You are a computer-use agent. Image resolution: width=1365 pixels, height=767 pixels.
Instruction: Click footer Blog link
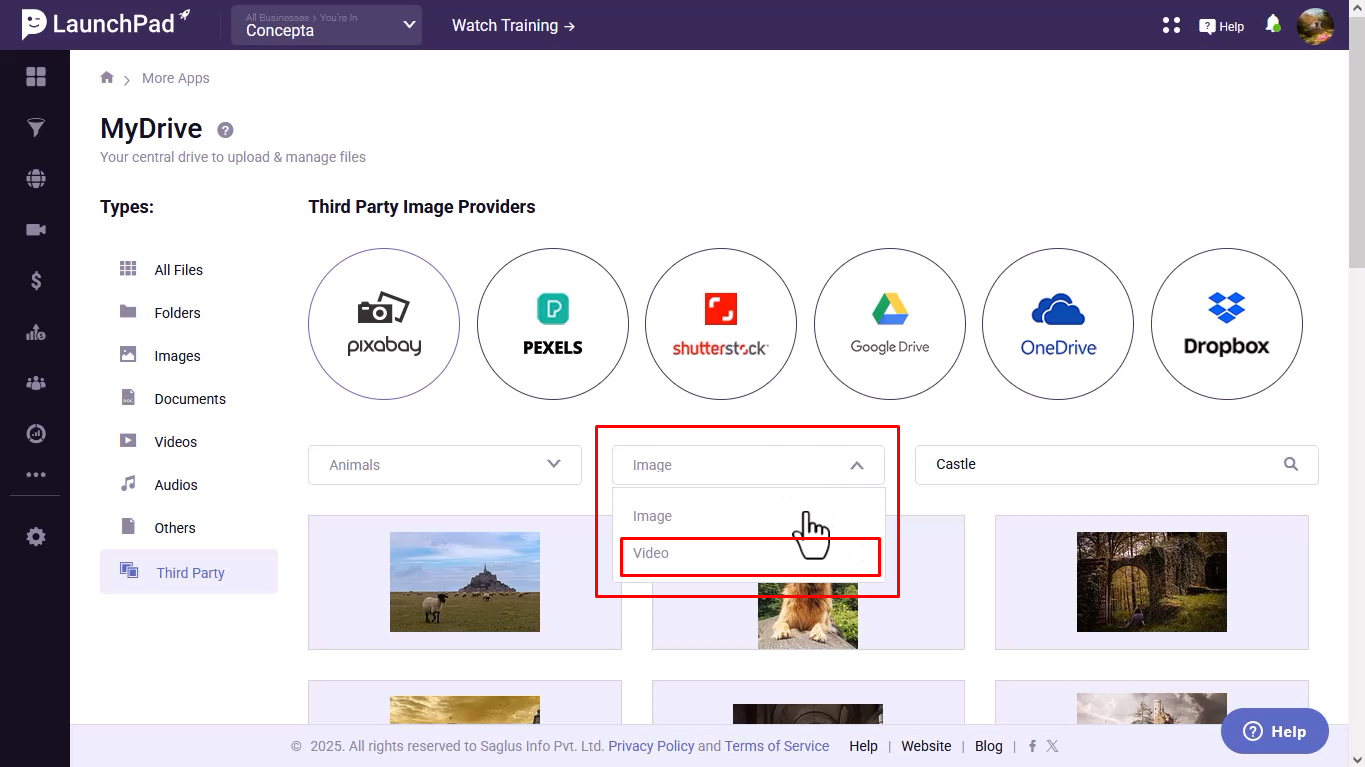click(988, 746)
